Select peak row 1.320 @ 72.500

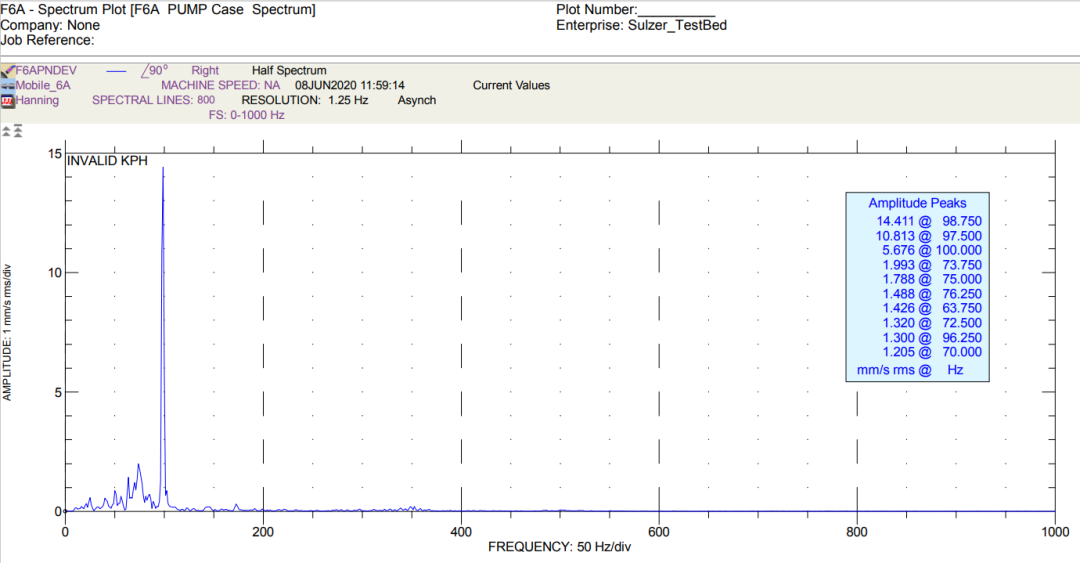pos(932,323)
